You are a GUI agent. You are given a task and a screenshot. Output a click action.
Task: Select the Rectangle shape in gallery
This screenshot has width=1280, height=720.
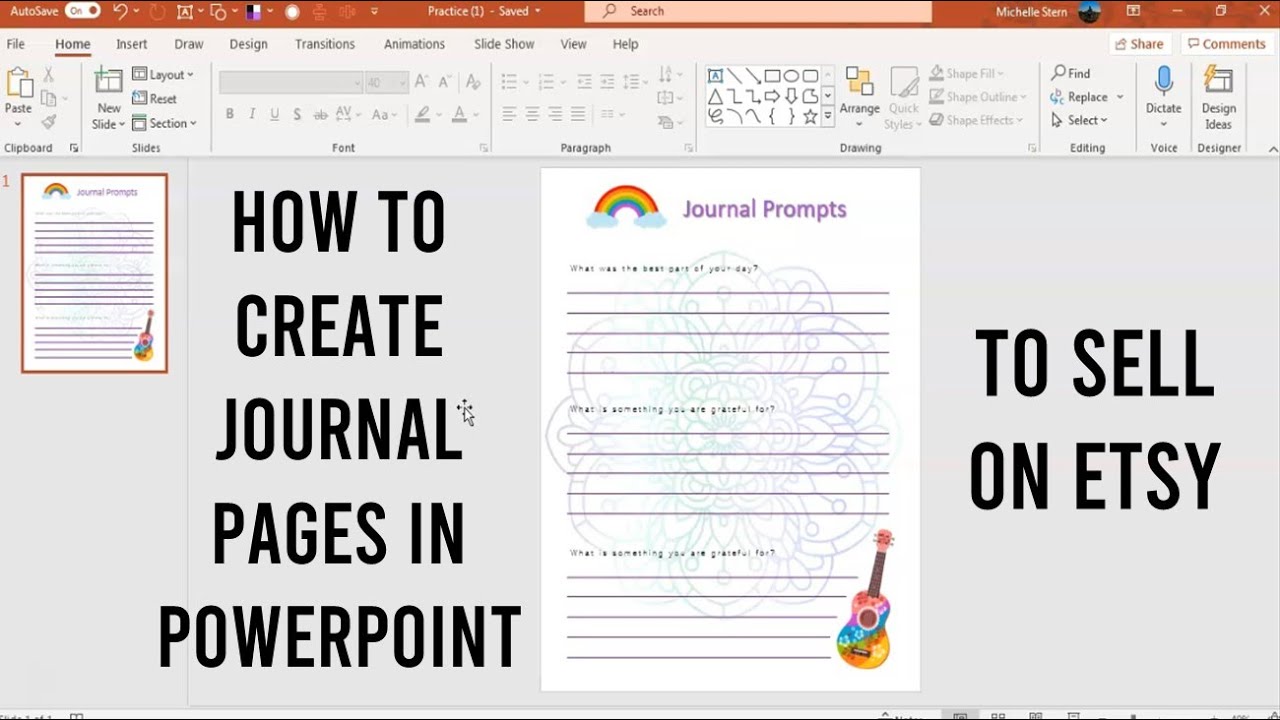pos(772,76)
